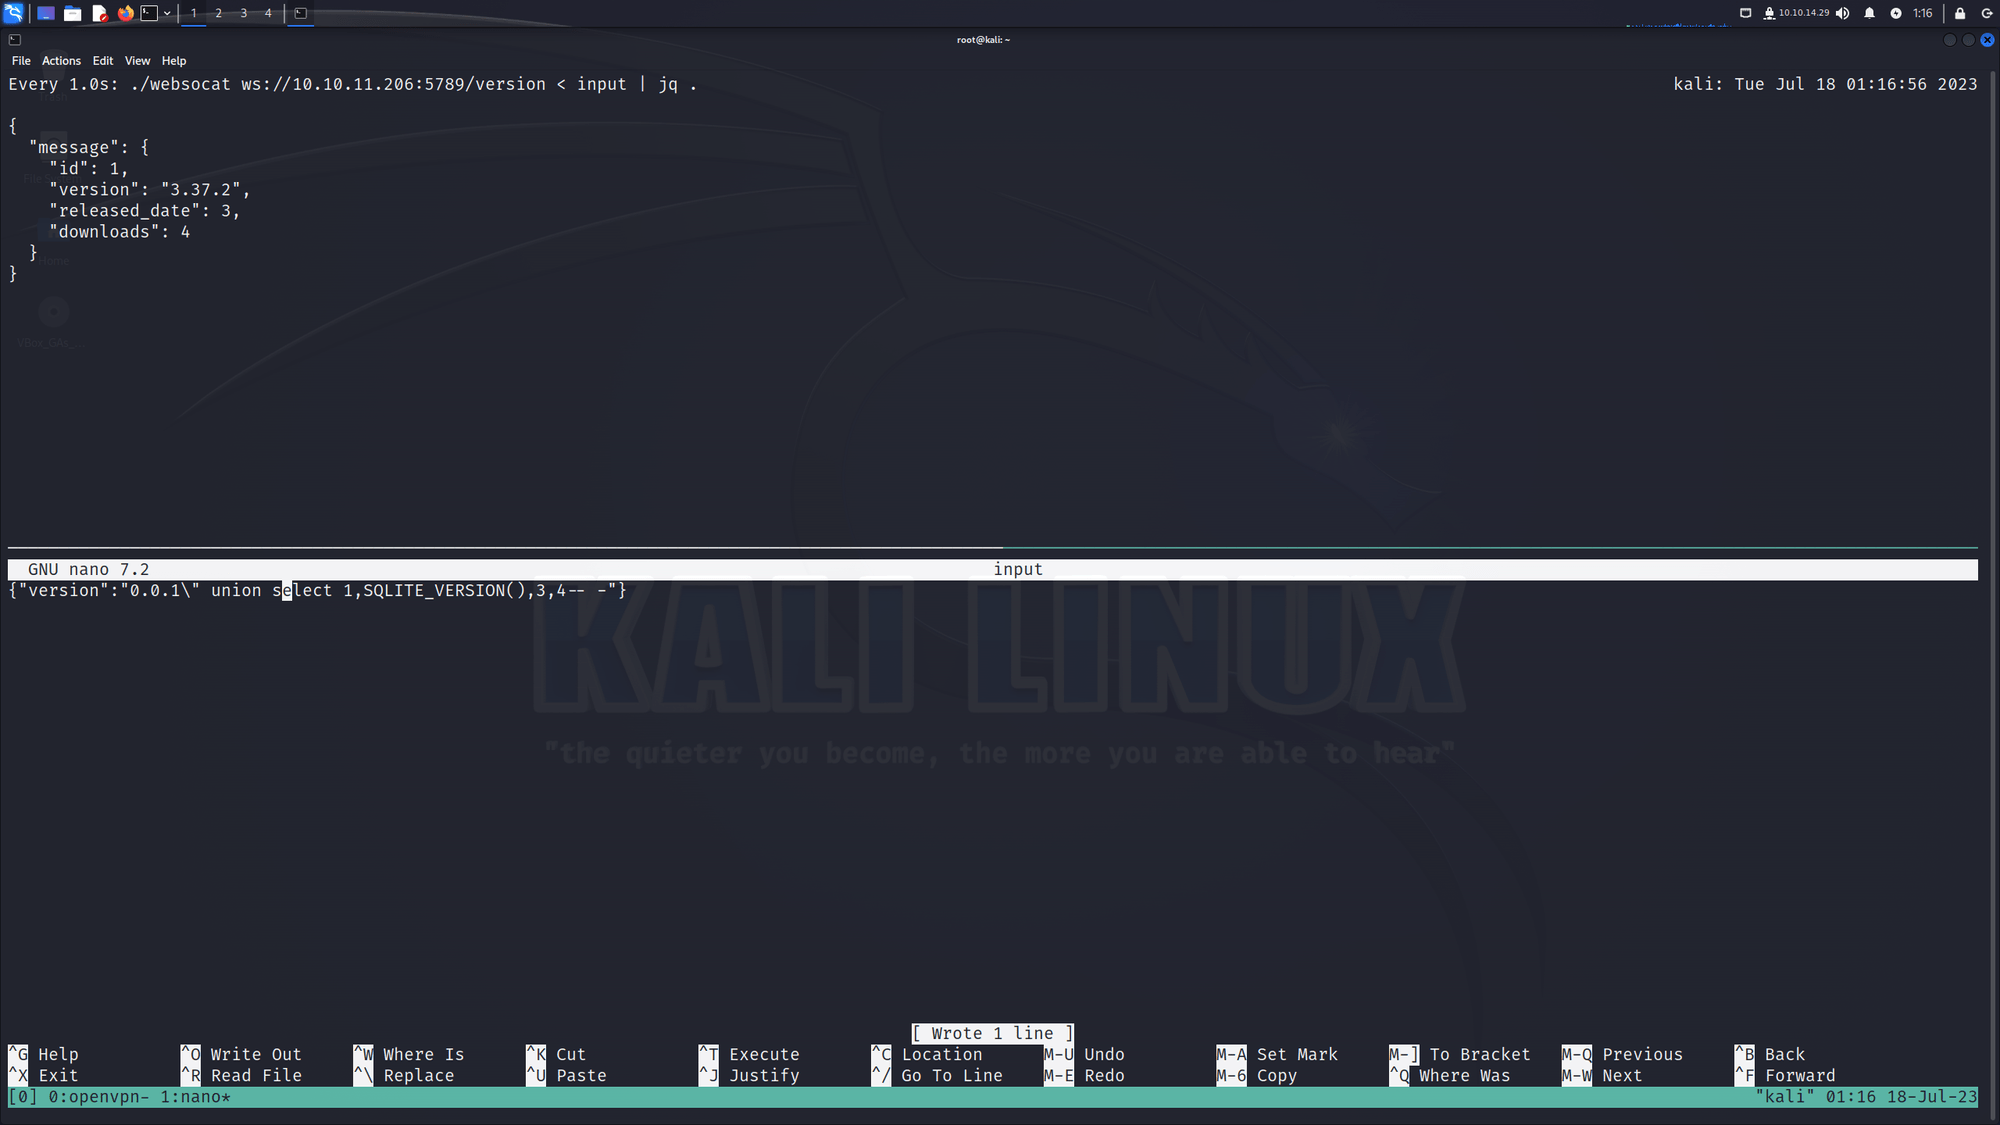Click the watch command line text
The width and height of the screenshot is (2000, 1125).
(352, 84)
